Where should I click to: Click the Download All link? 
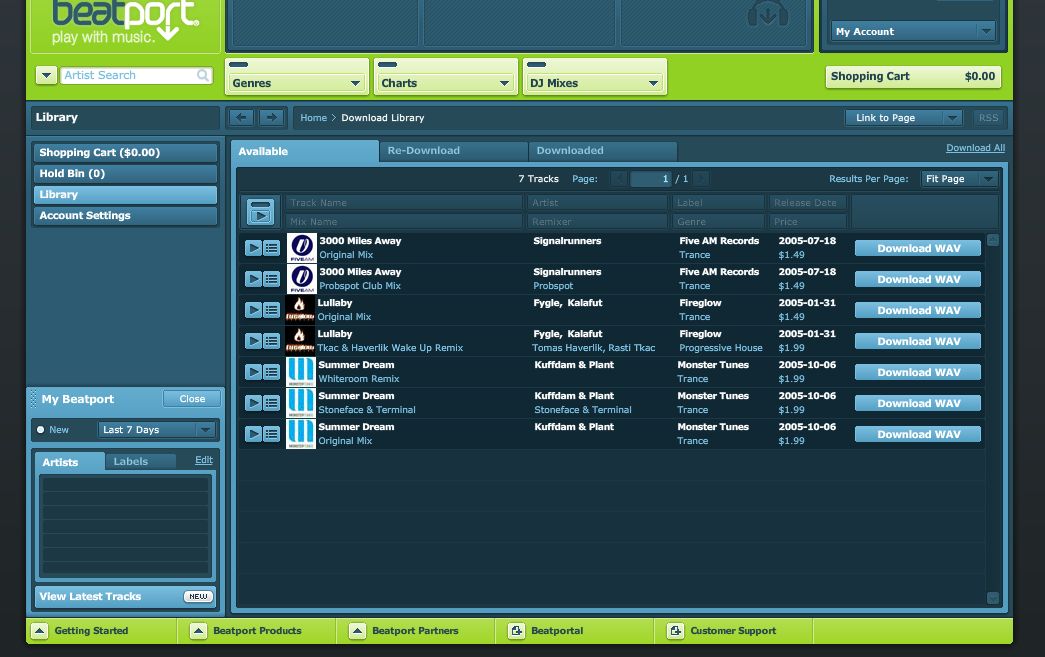pyautogui.click(x=975, y=148)
